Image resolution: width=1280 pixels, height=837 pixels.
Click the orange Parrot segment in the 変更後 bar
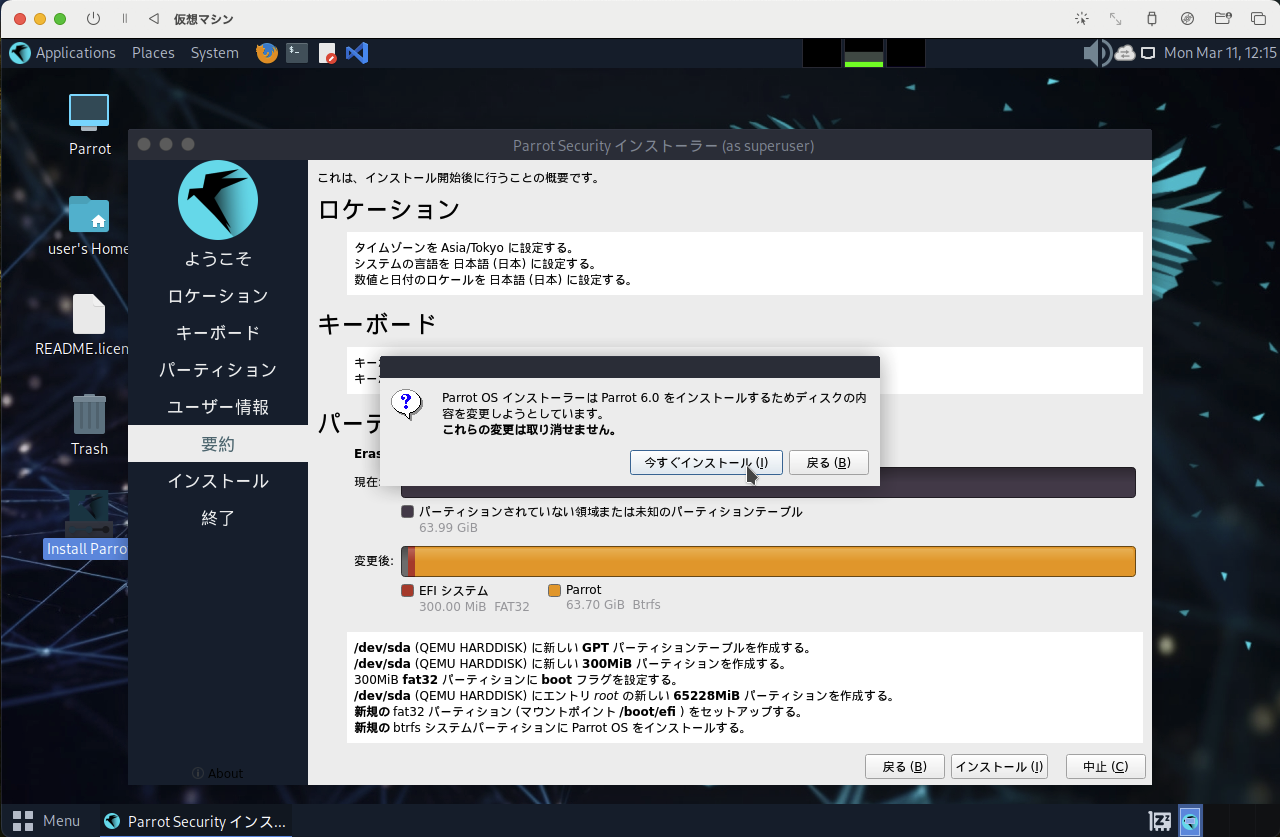point(775,561)
